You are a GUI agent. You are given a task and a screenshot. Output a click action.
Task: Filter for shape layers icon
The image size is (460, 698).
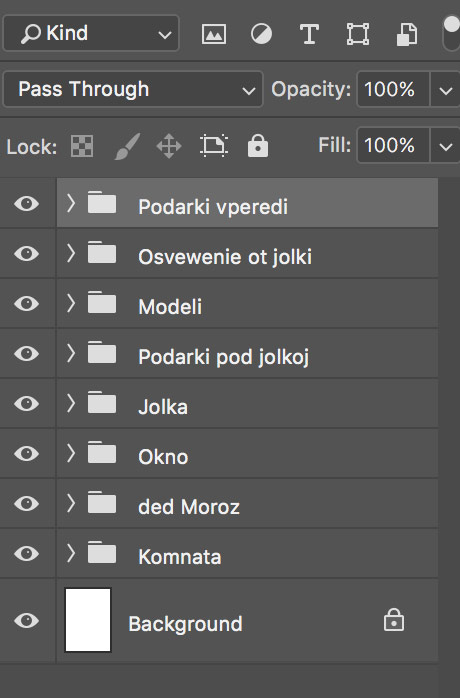click(358, 34)
